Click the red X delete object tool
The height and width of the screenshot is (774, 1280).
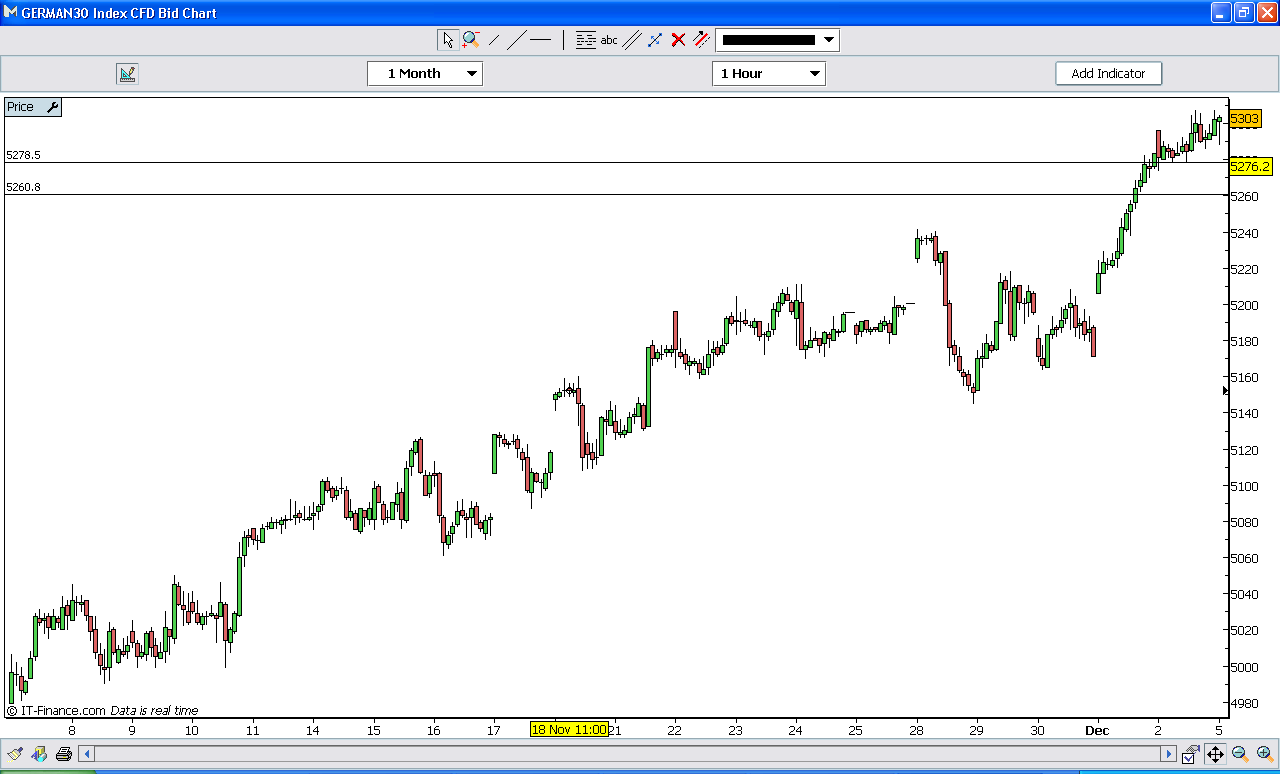click(678, 40)
